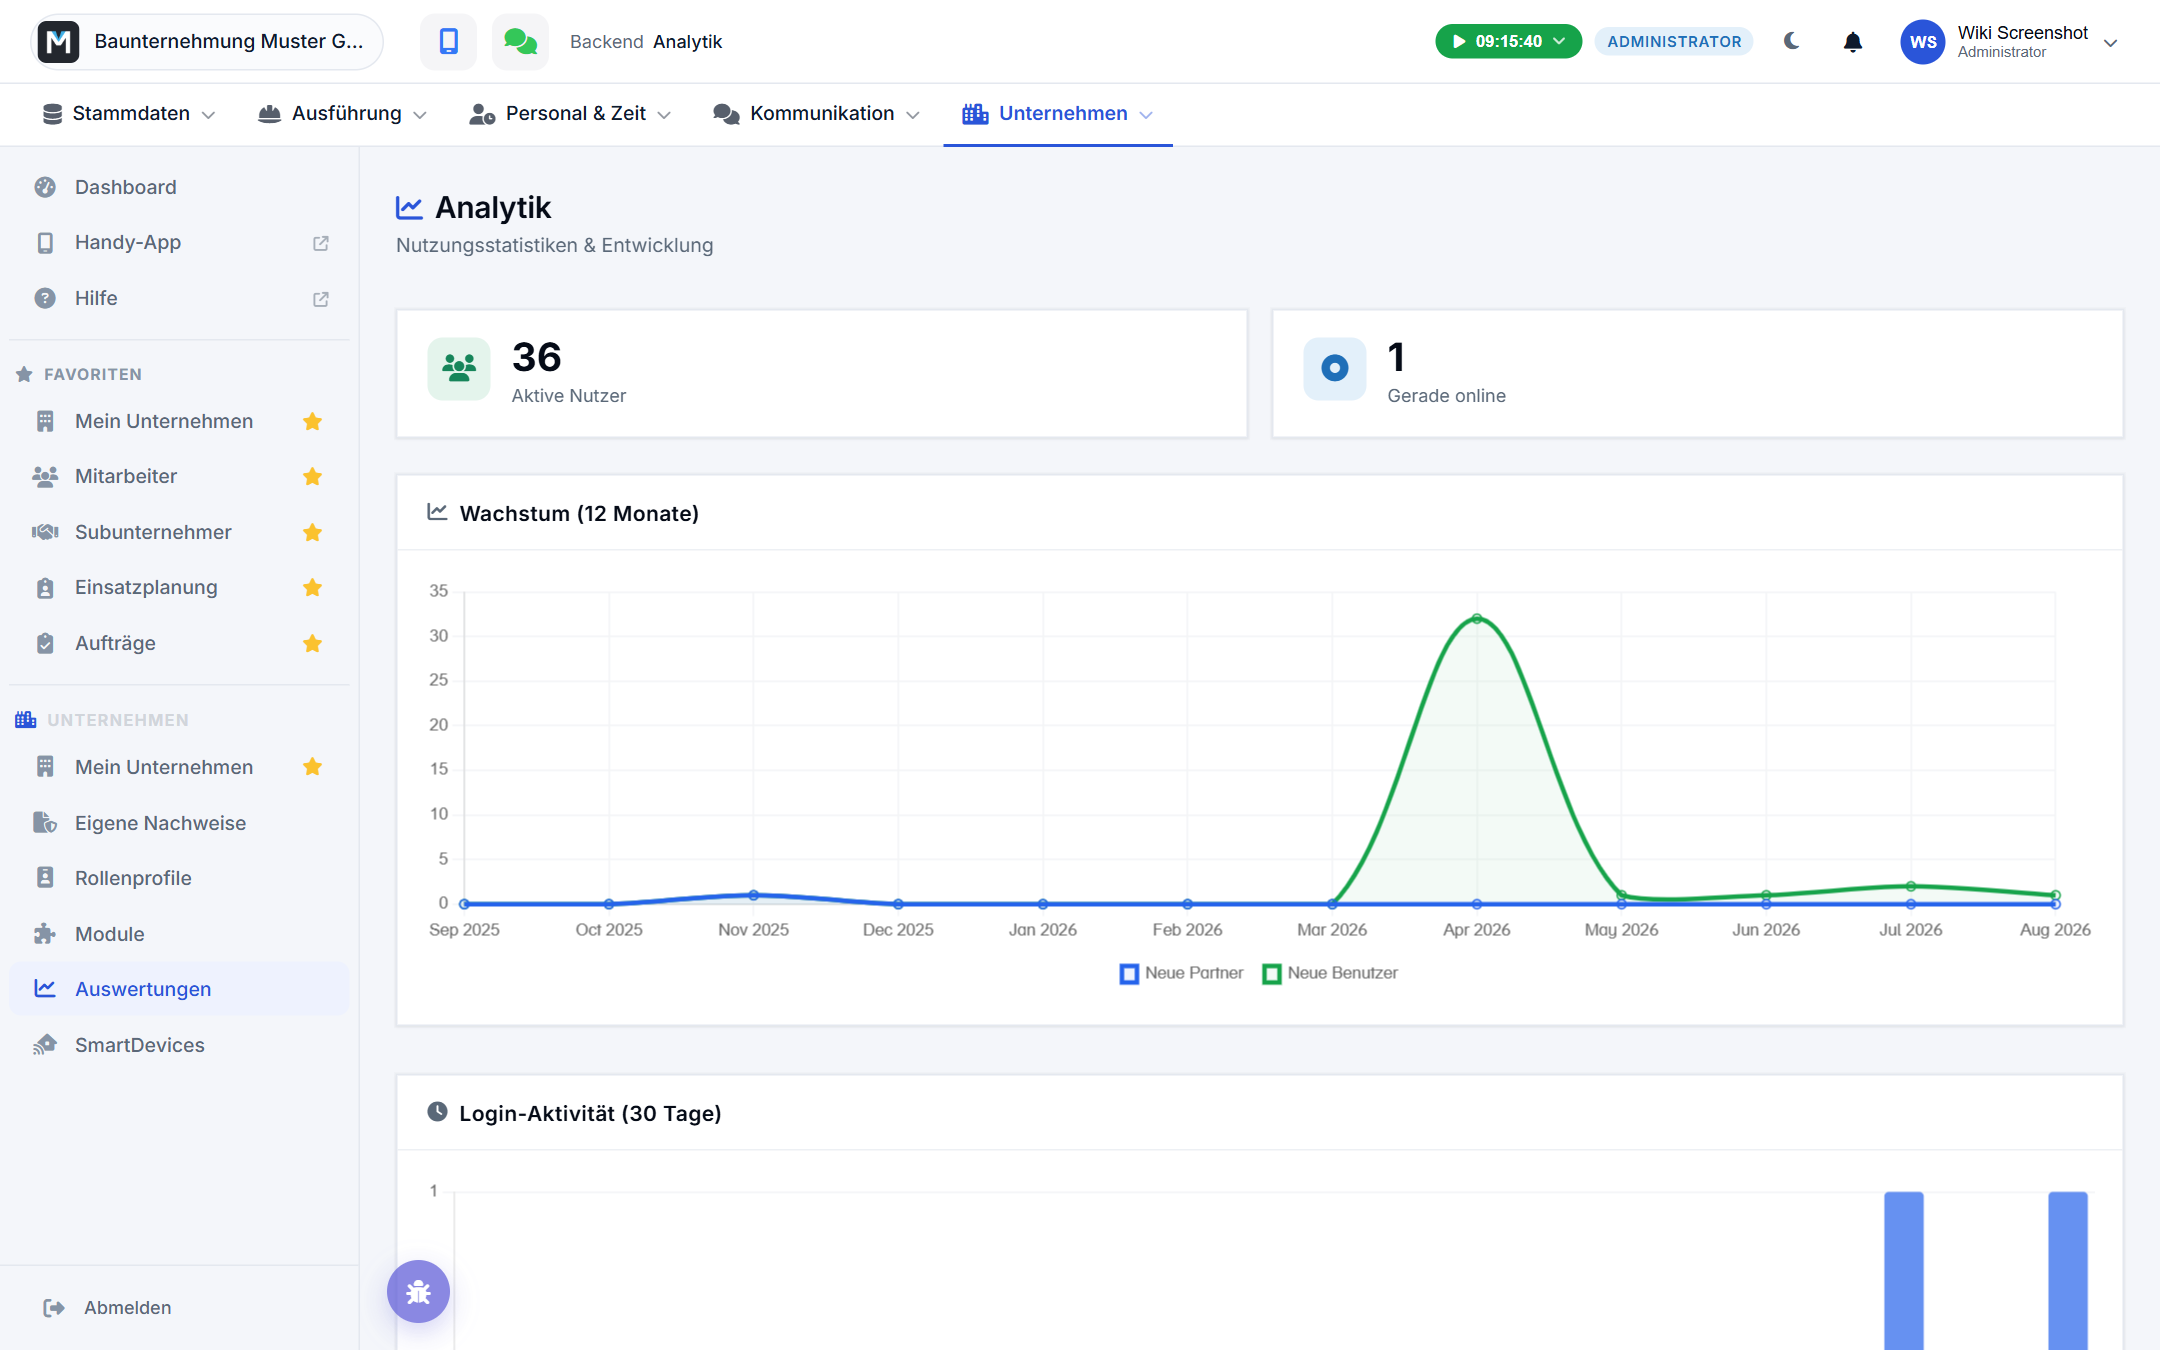Open Eigene Nachweise in sidebar
Viewport: 2160px width, 1350px height.
(180, 823)
